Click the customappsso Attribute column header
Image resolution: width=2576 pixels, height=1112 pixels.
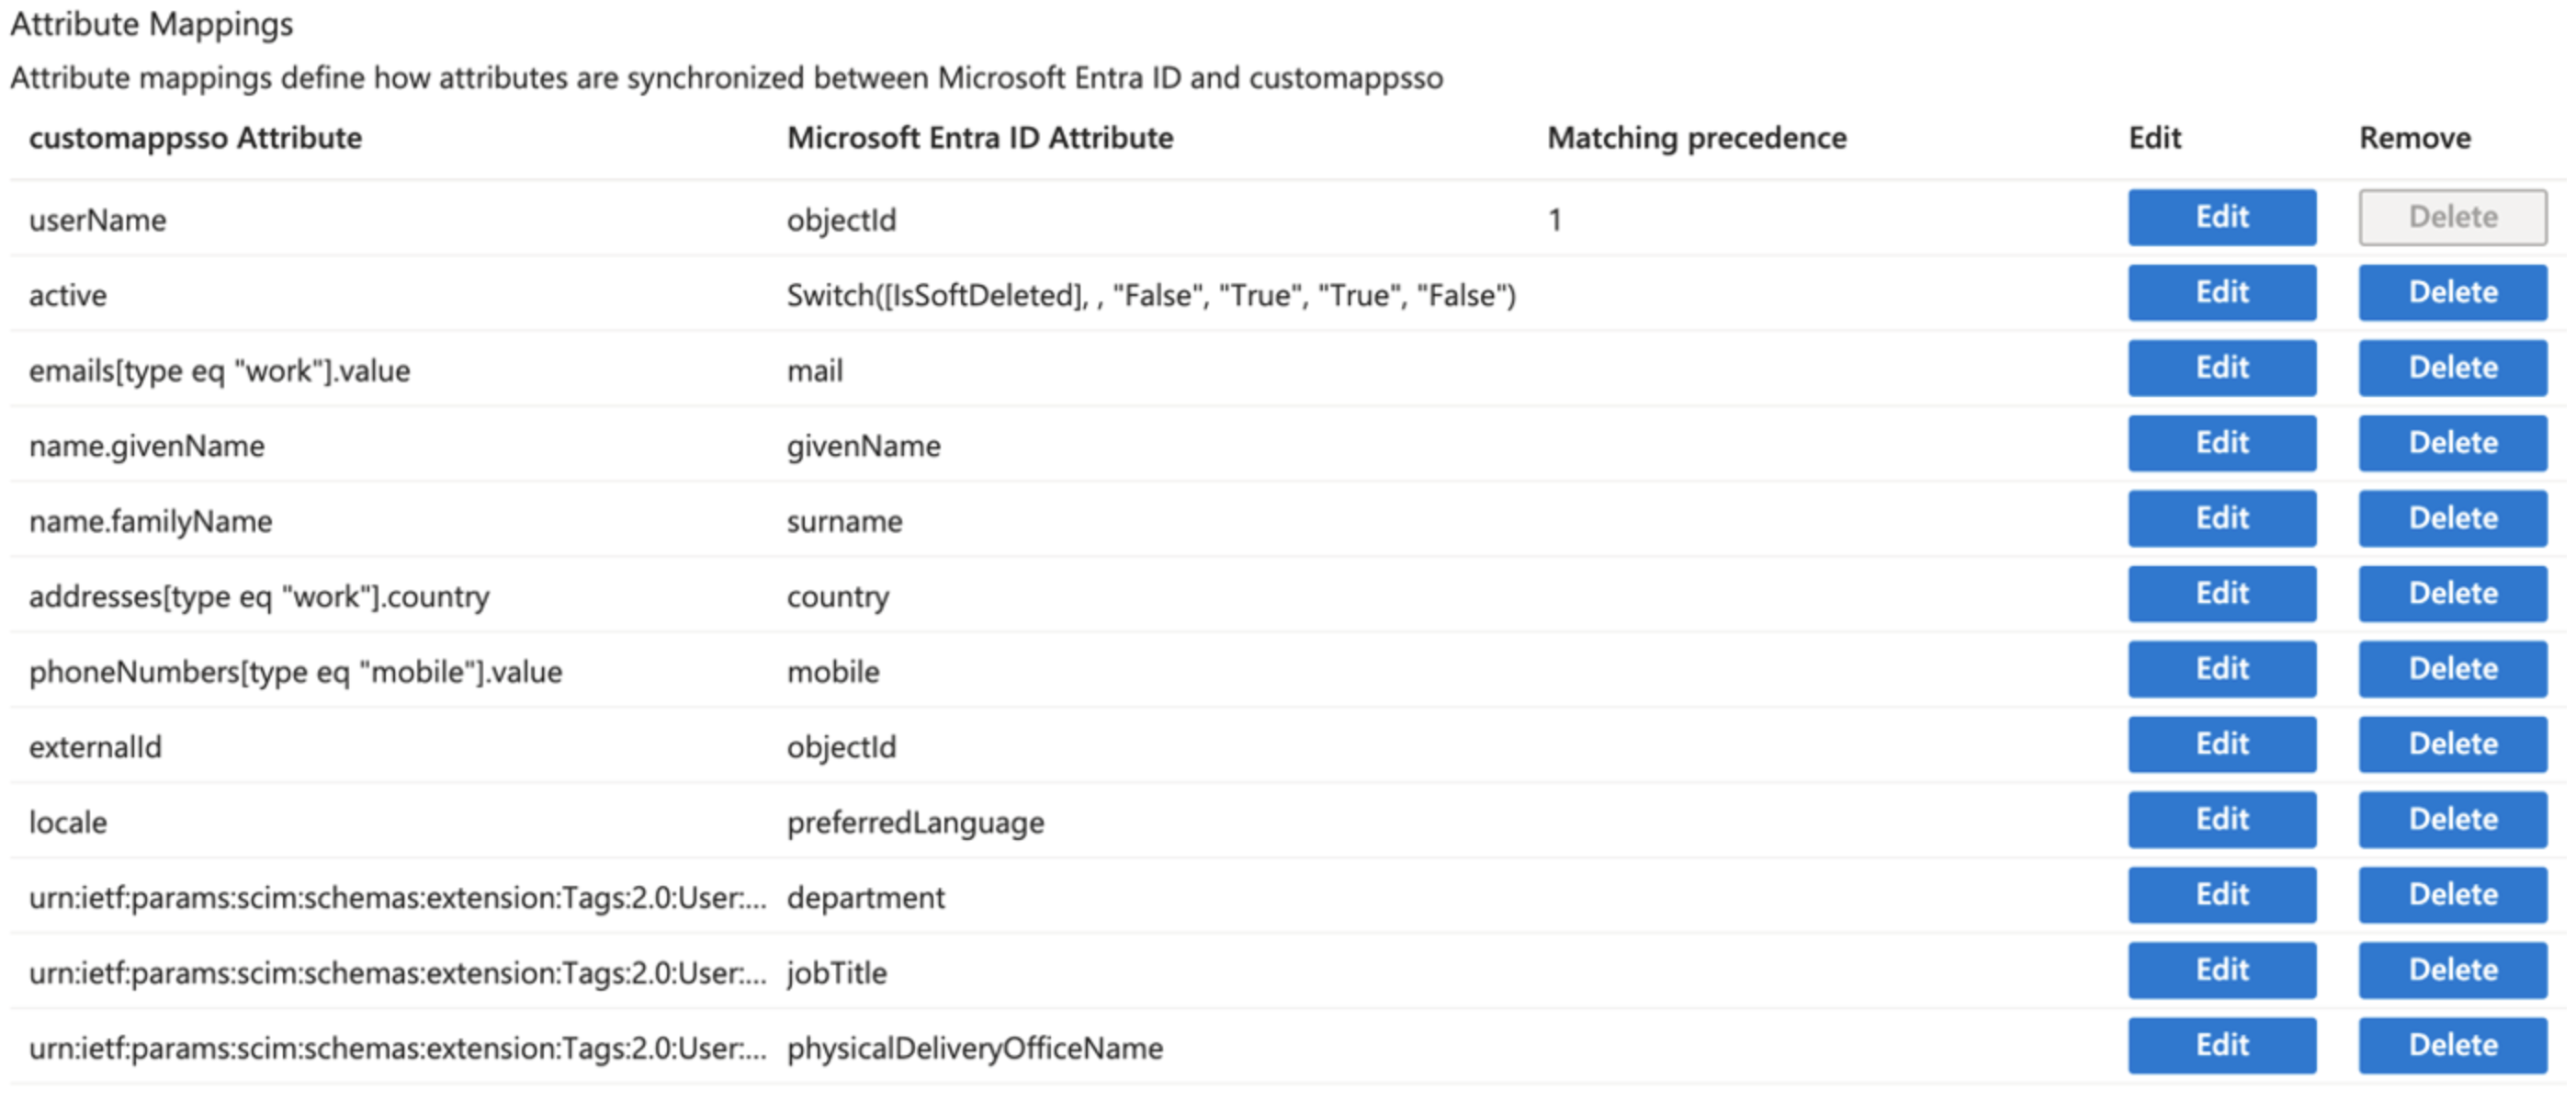pyautogui.click(x=195, y=138)
